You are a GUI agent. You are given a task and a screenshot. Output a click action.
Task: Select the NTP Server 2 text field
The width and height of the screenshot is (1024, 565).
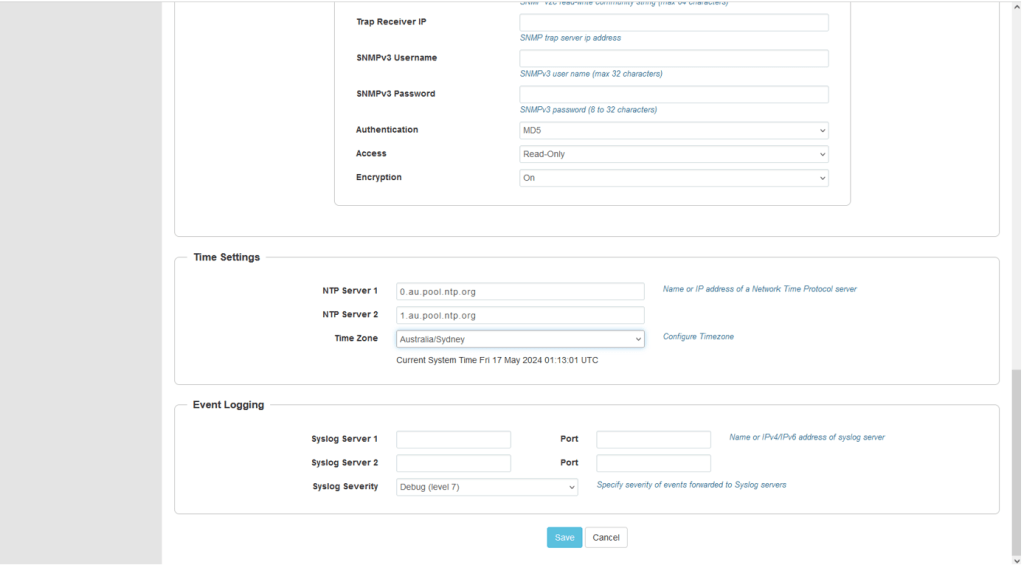click(520, 315)
